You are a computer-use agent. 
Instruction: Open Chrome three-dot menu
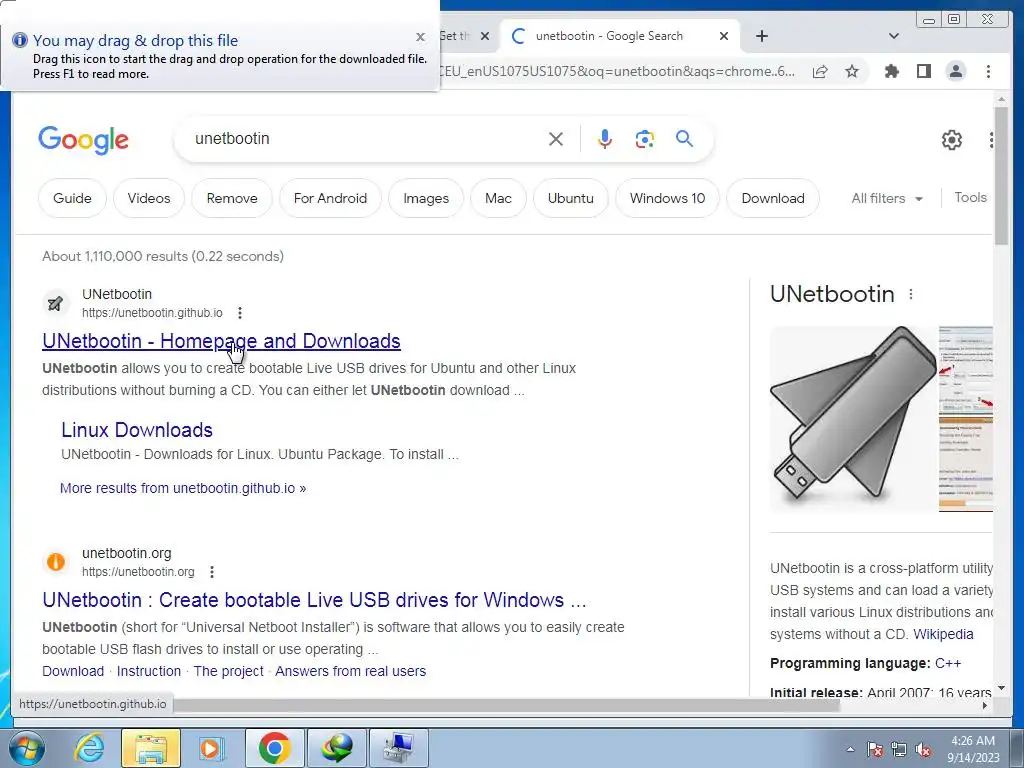tap(988, 71)
